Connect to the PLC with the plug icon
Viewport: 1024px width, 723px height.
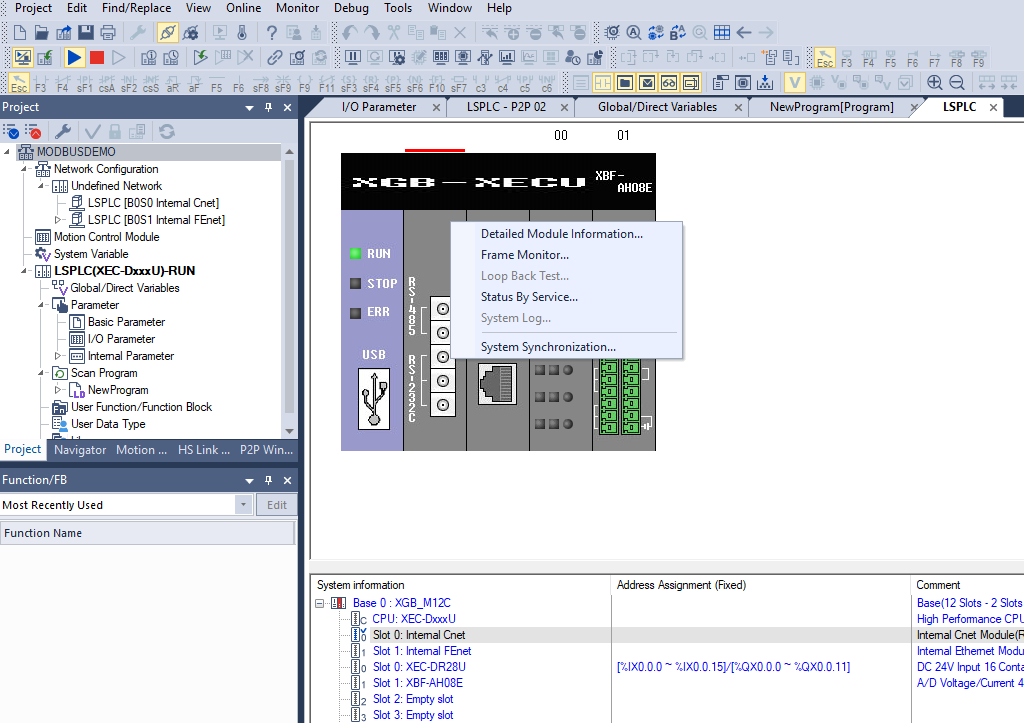(x=168, y=31)
